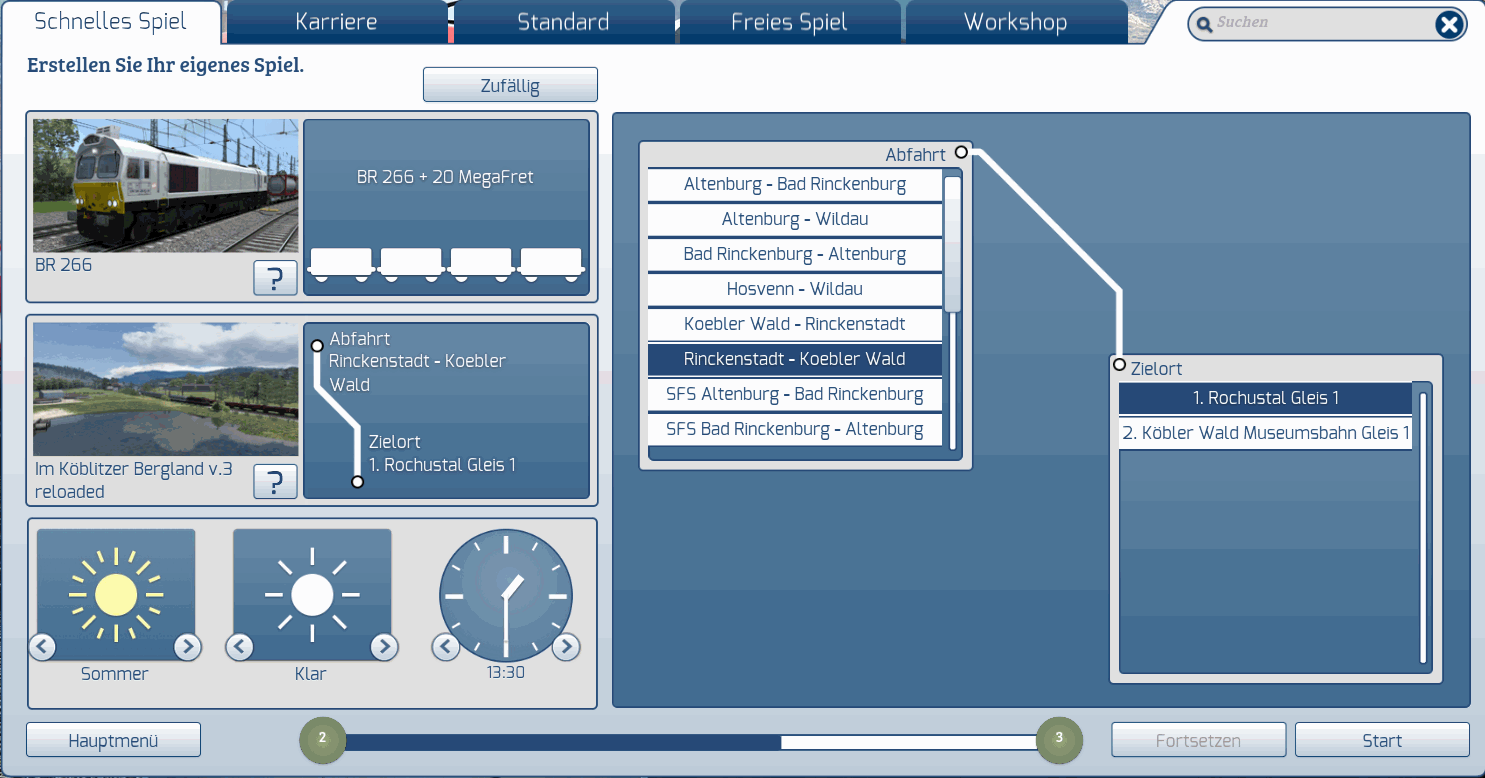Select next weather right of Klar

385,647
